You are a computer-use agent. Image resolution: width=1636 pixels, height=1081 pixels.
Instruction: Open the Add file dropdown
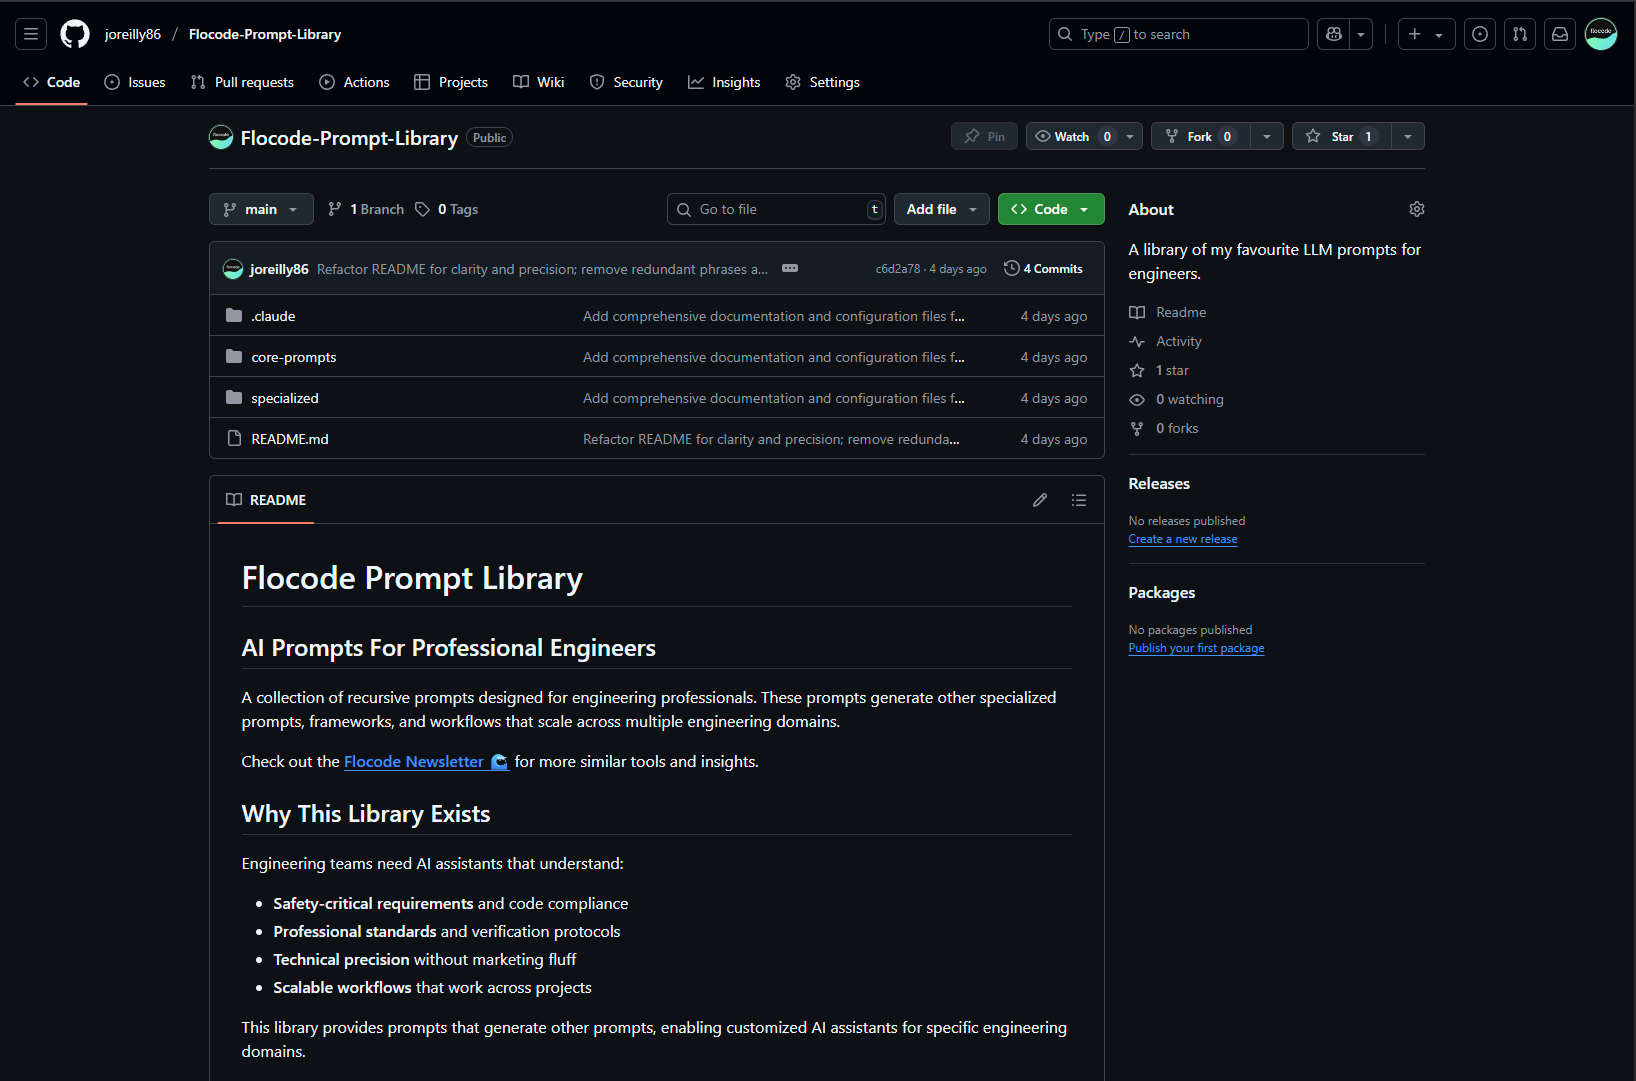pyautogui.click(x=942, y=209)
